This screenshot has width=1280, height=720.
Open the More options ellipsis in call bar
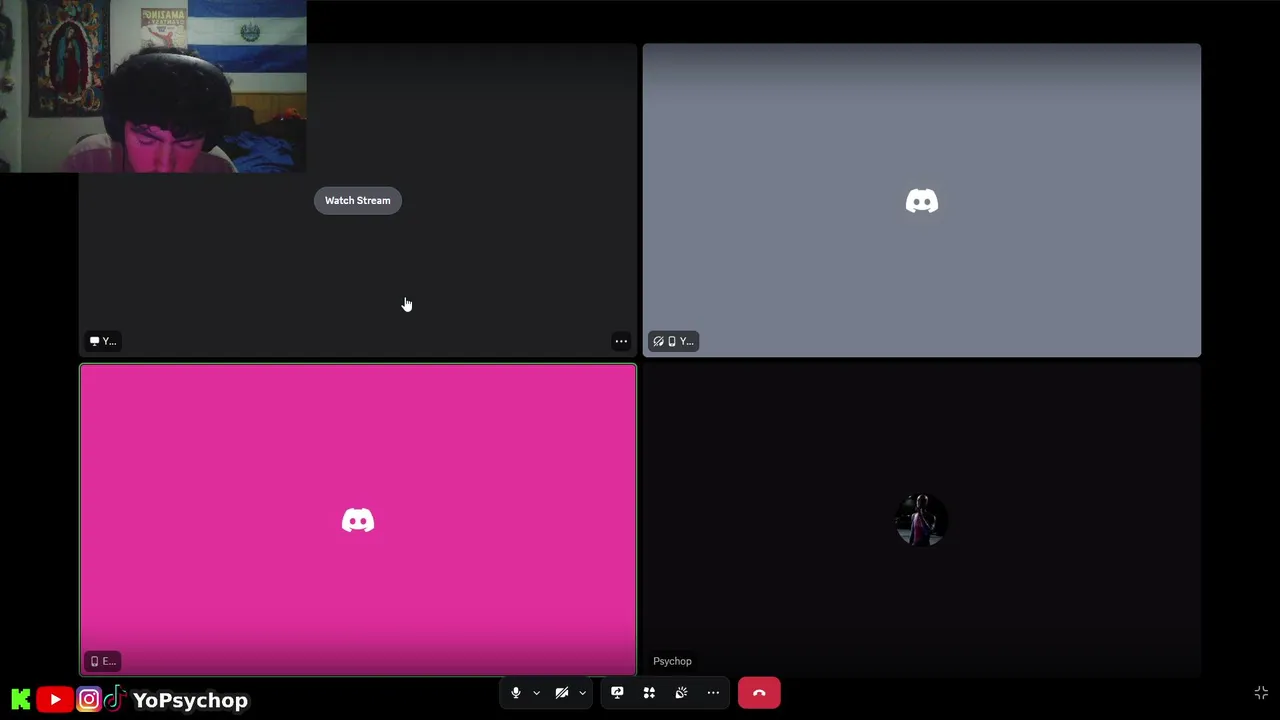point(713,693)
